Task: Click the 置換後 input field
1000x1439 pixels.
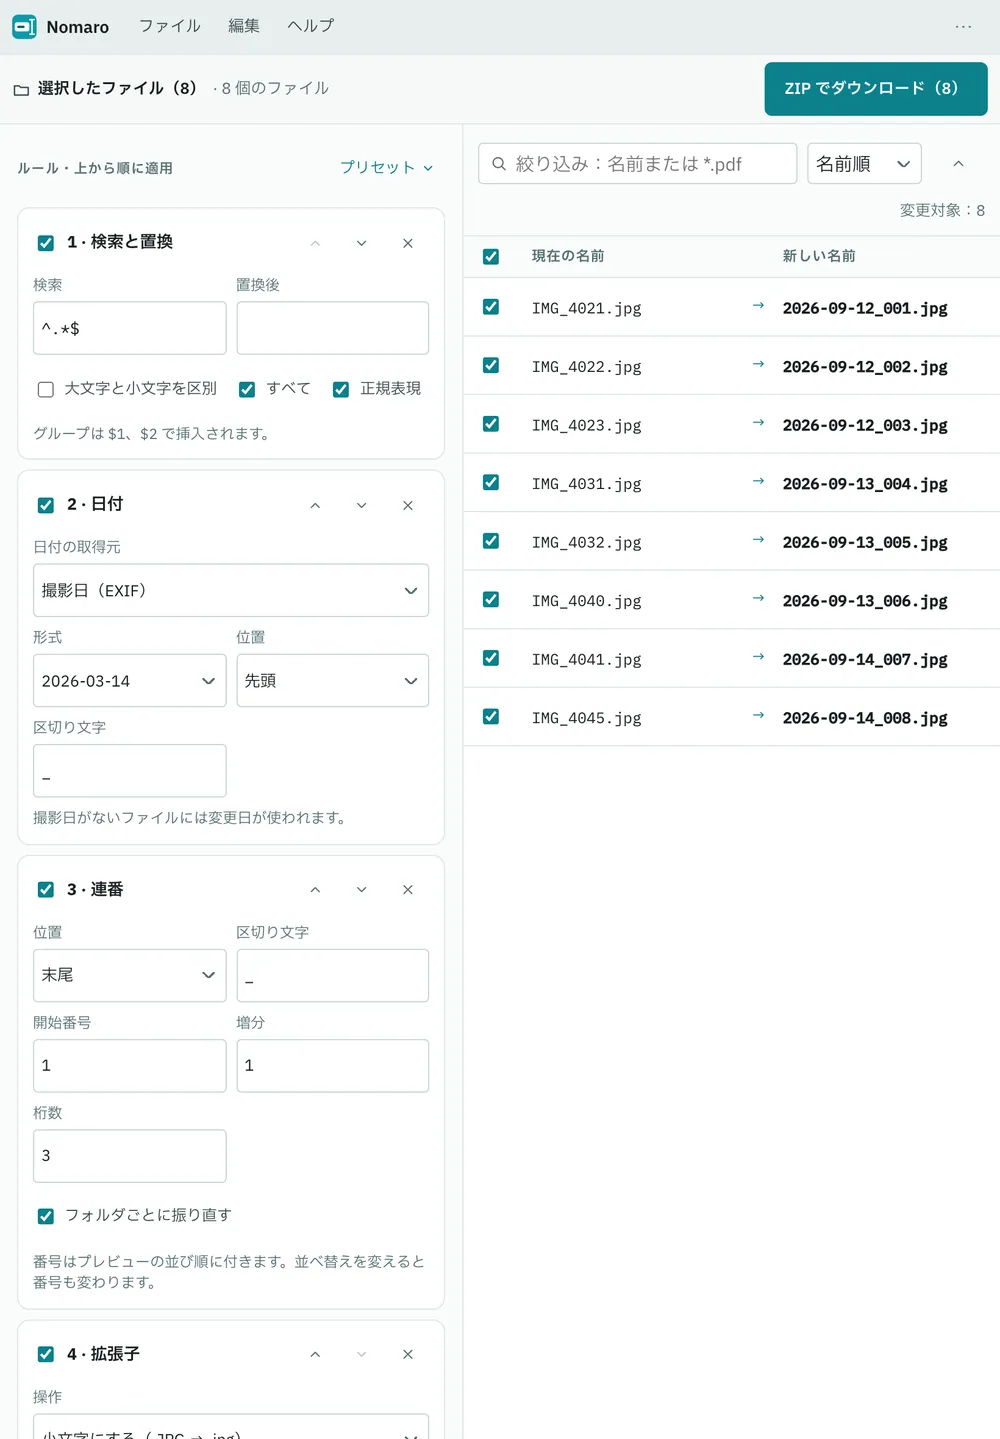Action: tap(333, 328)
